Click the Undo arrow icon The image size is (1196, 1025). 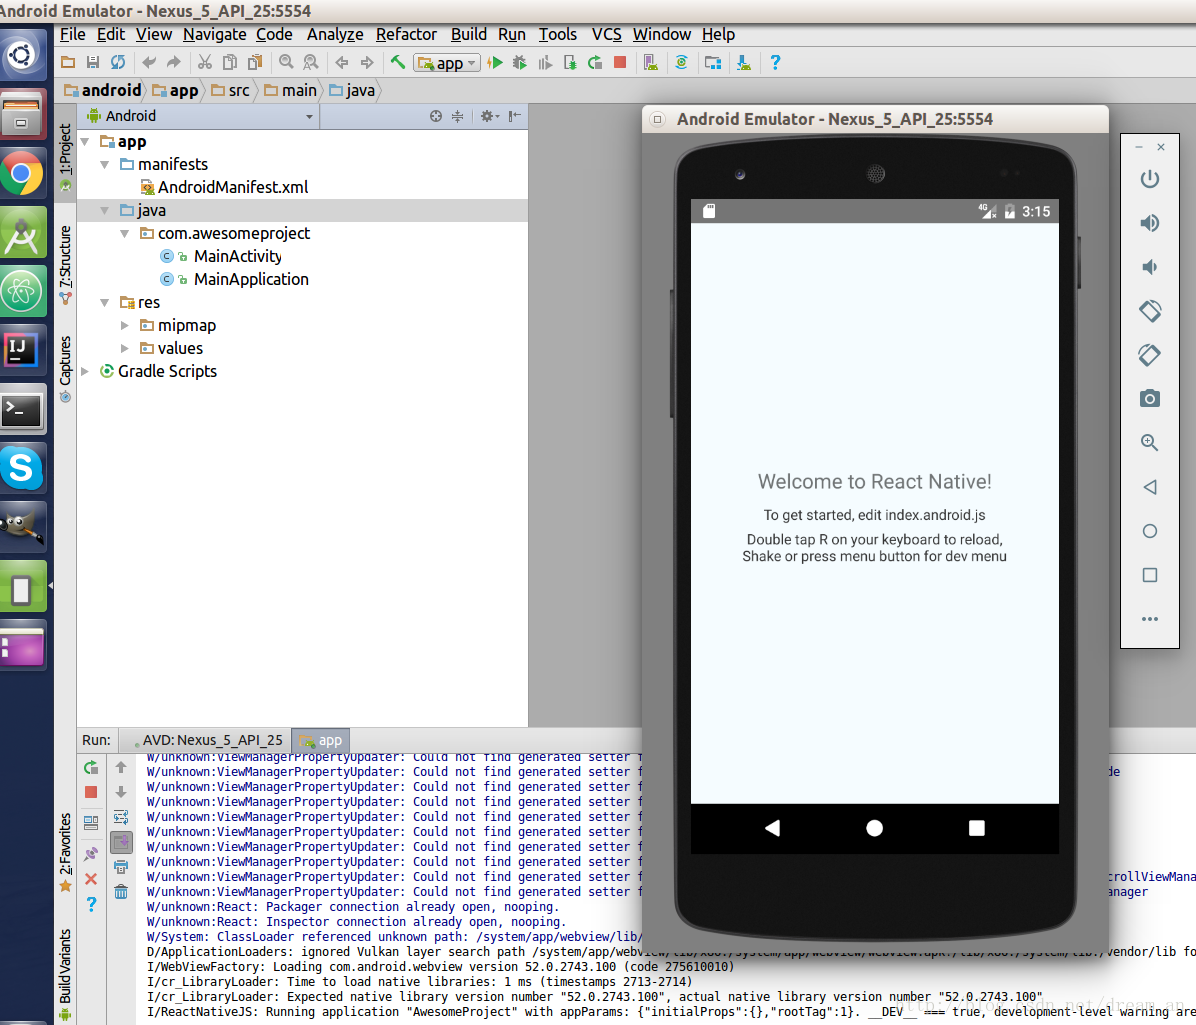point(150,63)
